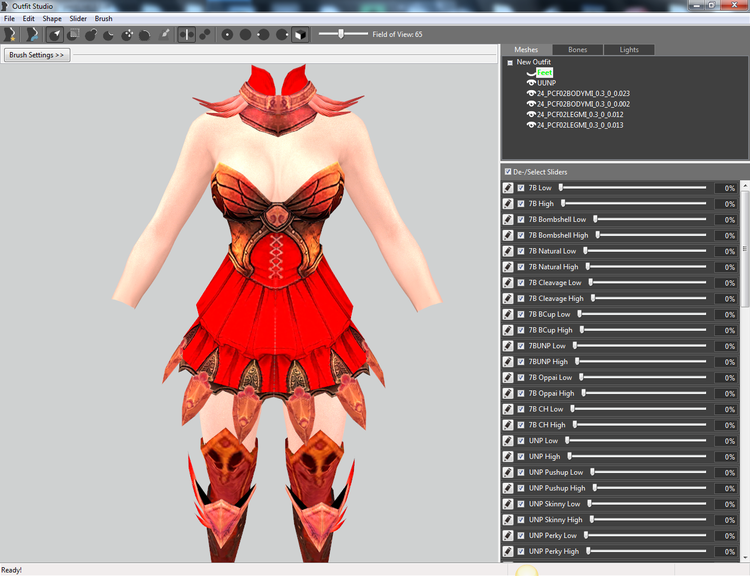Switch to front view icon
Viewport: 750px width, 576px height.
tap(227, 34)
